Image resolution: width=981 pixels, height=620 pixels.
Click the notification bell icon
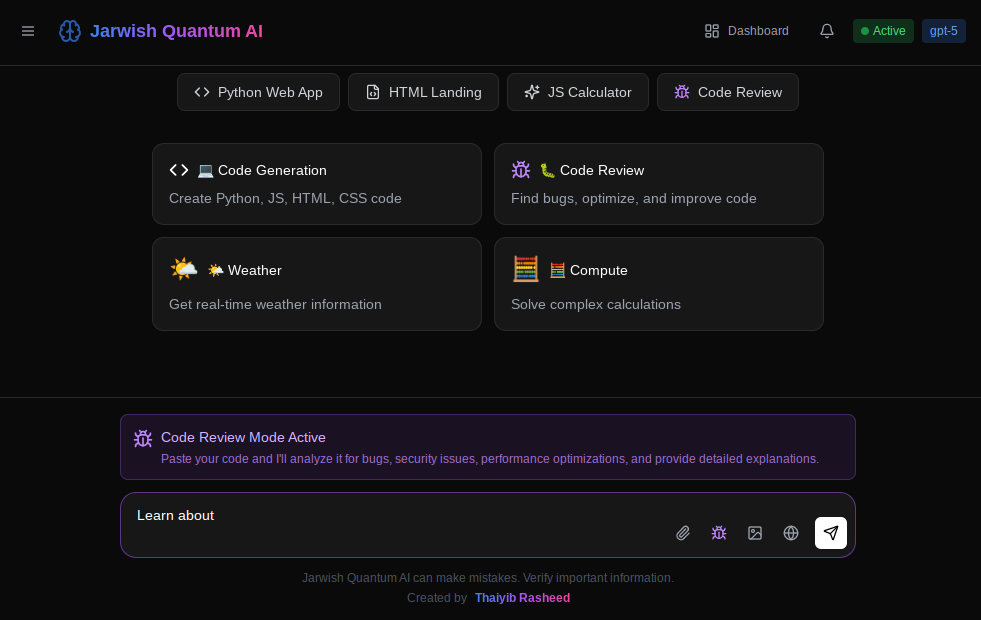point(826,31)
